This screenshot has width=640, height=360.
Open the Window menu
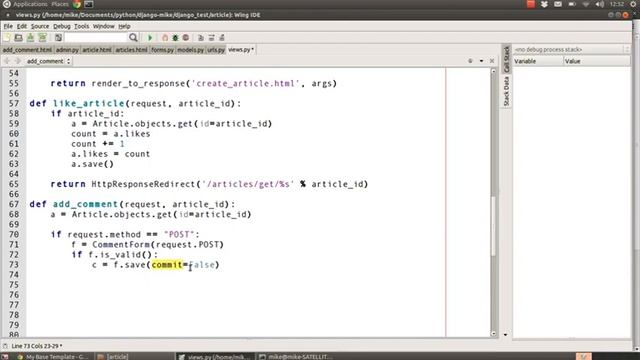tap(104, 26)
